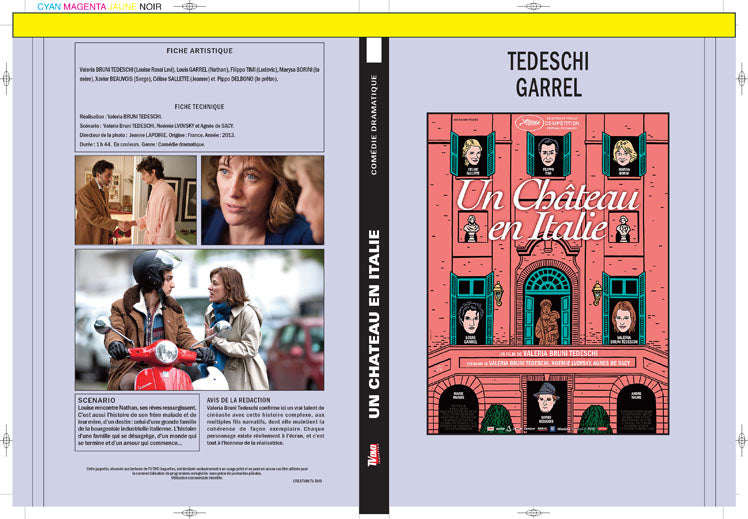This screenshot has height=519, width=748.
Task: Click the SCENARIO text box
Action: (137, 422)
